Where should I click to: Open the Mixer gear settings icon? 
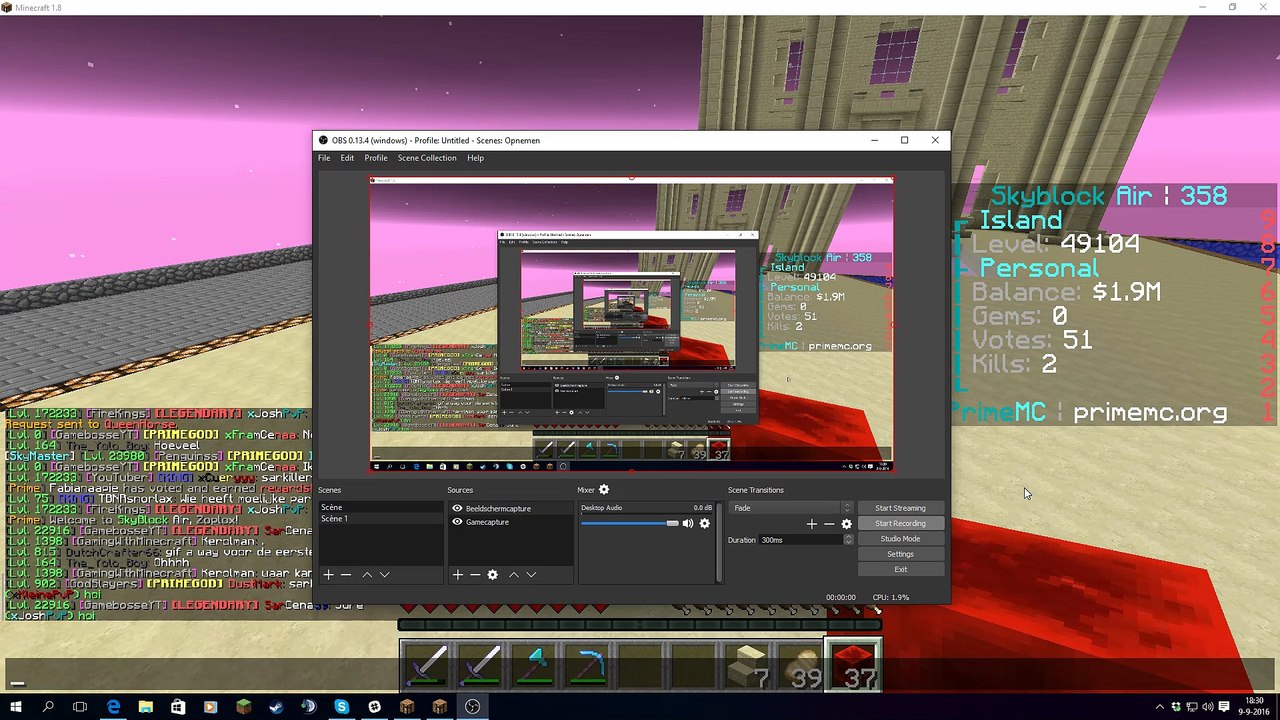604,490
